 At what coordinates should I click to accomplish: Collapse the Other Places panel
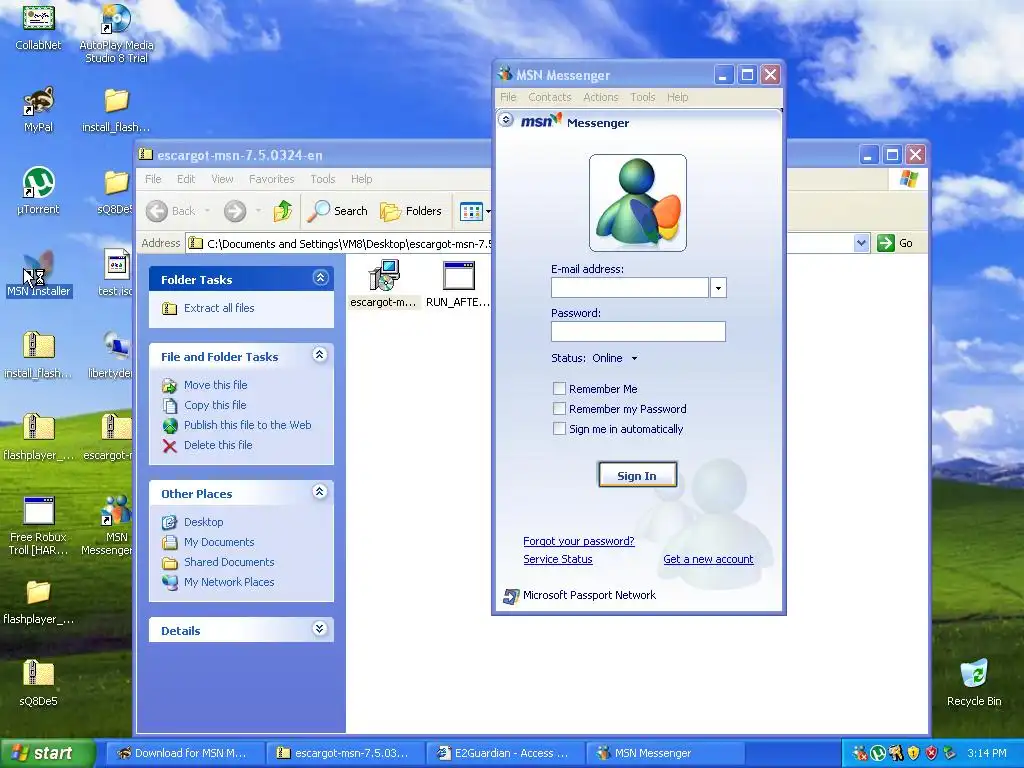point(320,492)
